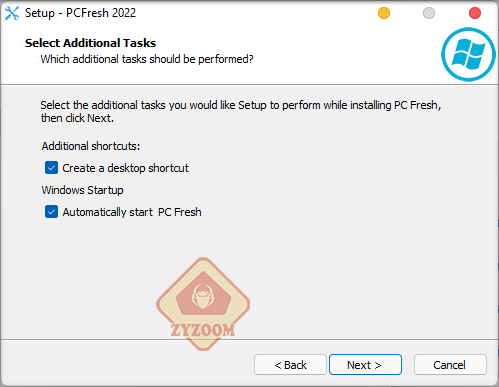The width and height of the screenshot is (499, 387).
Task: Click the PCFresh wrench icon in title bar
Action: 12,13
